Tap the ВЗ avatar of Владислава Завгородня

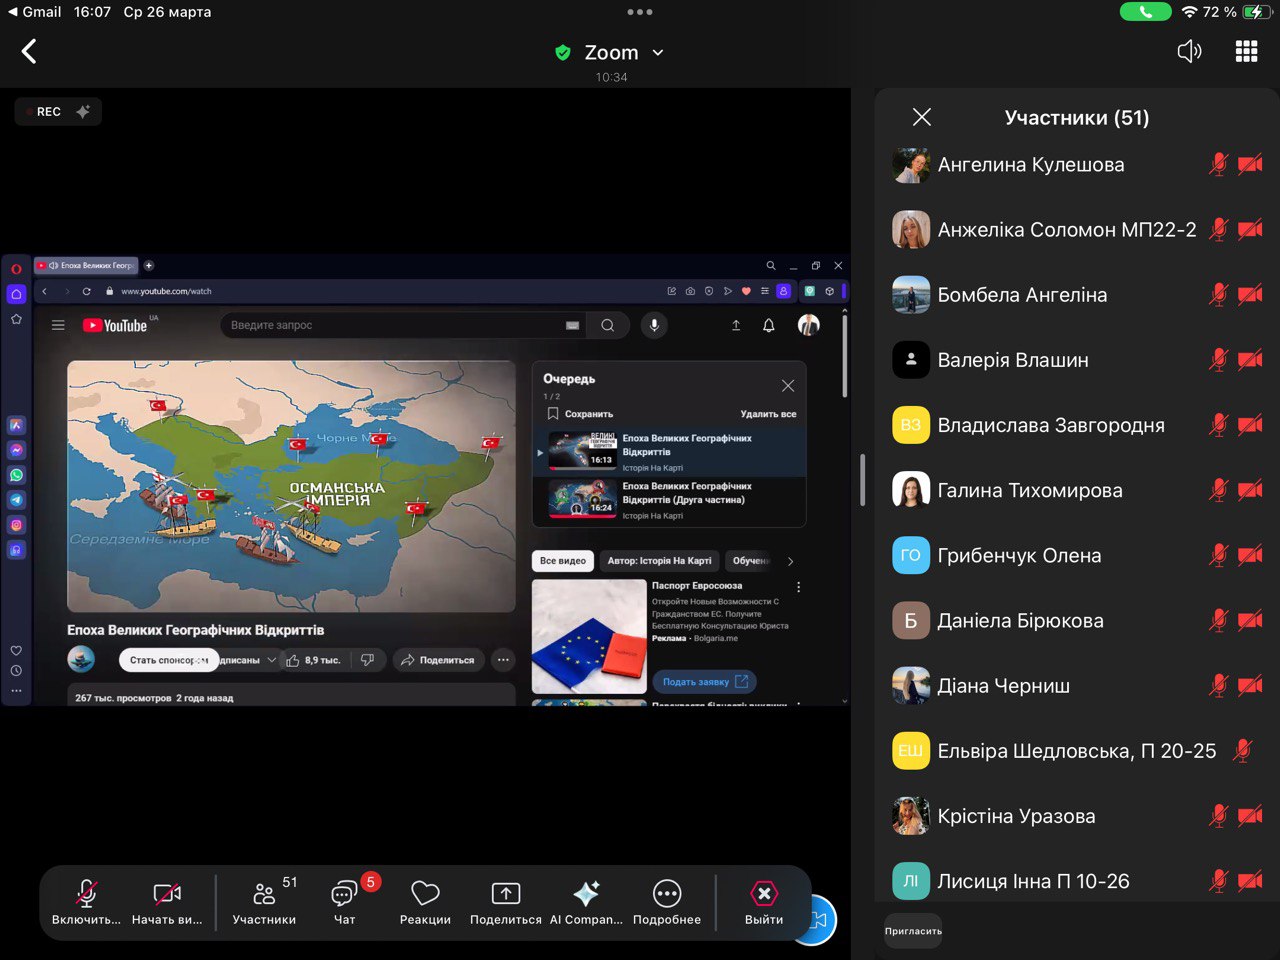click(x=911, y=425)
